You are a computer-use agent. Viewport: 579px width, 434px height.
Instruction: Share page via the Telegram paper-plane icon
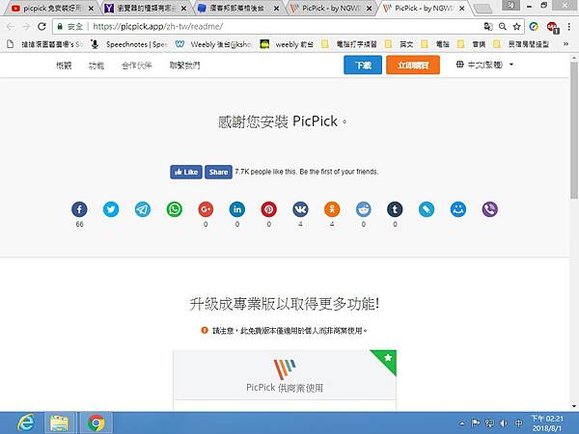(143, 209)
